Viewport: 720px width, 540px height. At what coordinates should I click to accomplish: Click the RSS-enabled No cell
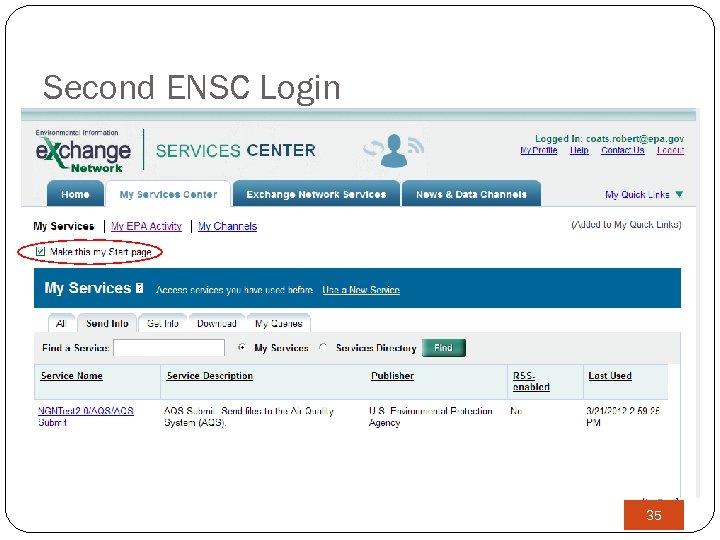pyautogui.click(x=516, y=411)
